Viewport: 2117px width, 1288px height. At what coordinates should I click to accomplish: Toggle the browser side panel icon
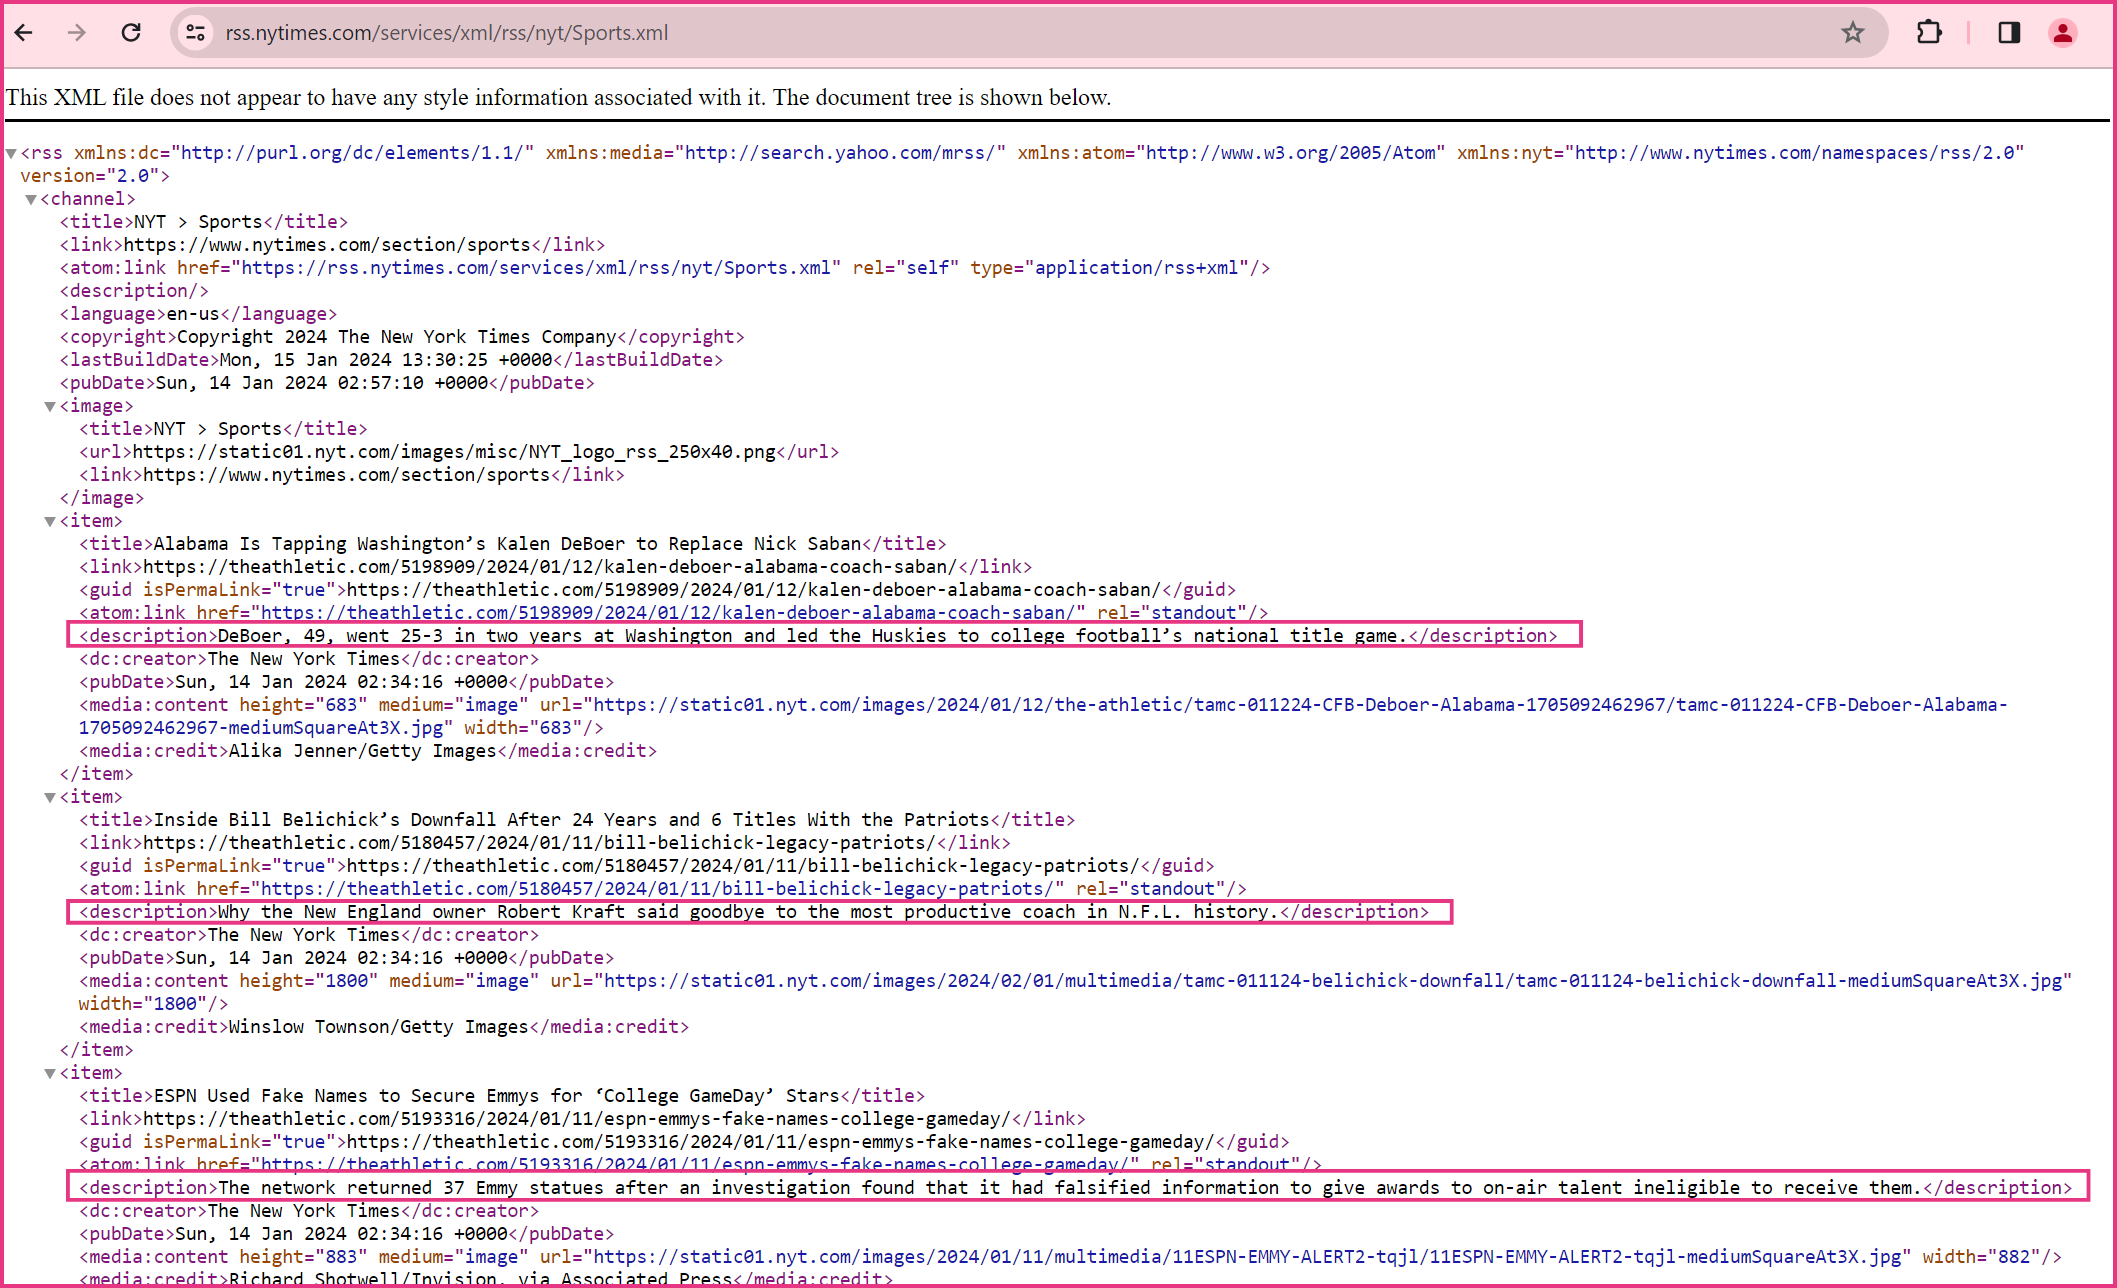[x=2009, y=33]
